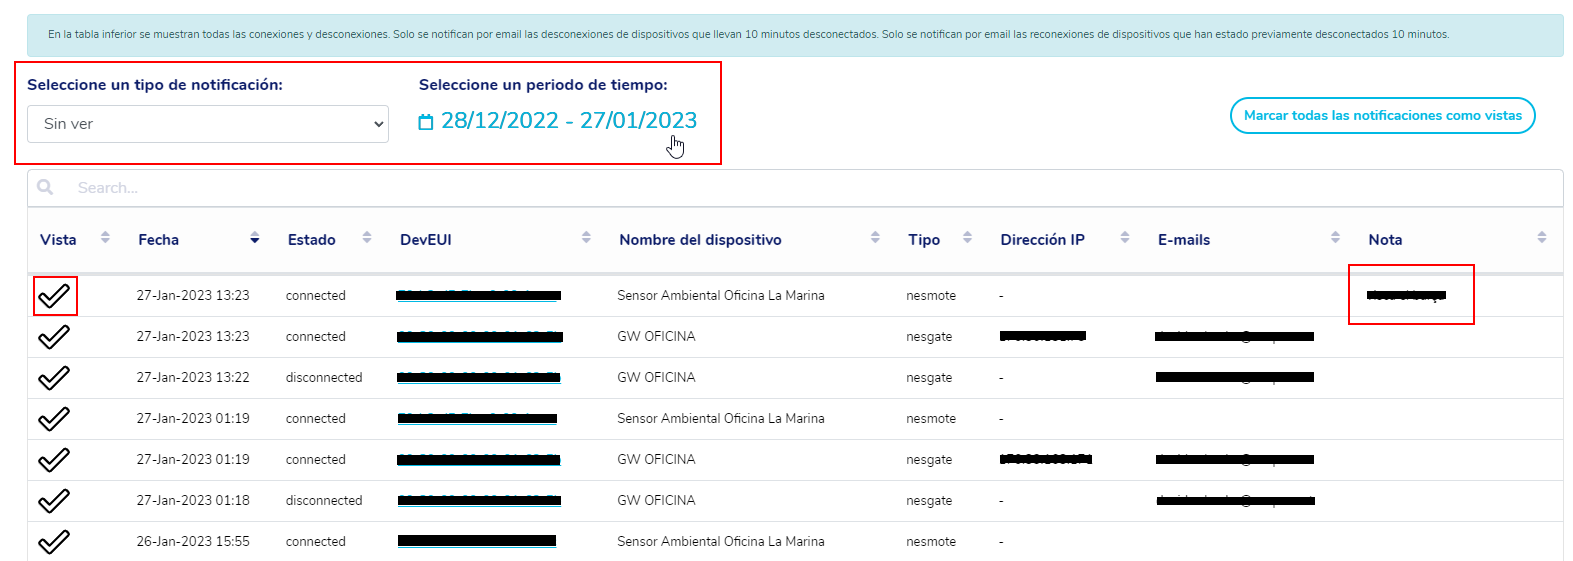Sort table by Vista column arrows
This screenshot has height=561, width=1573.
[105, 238]
